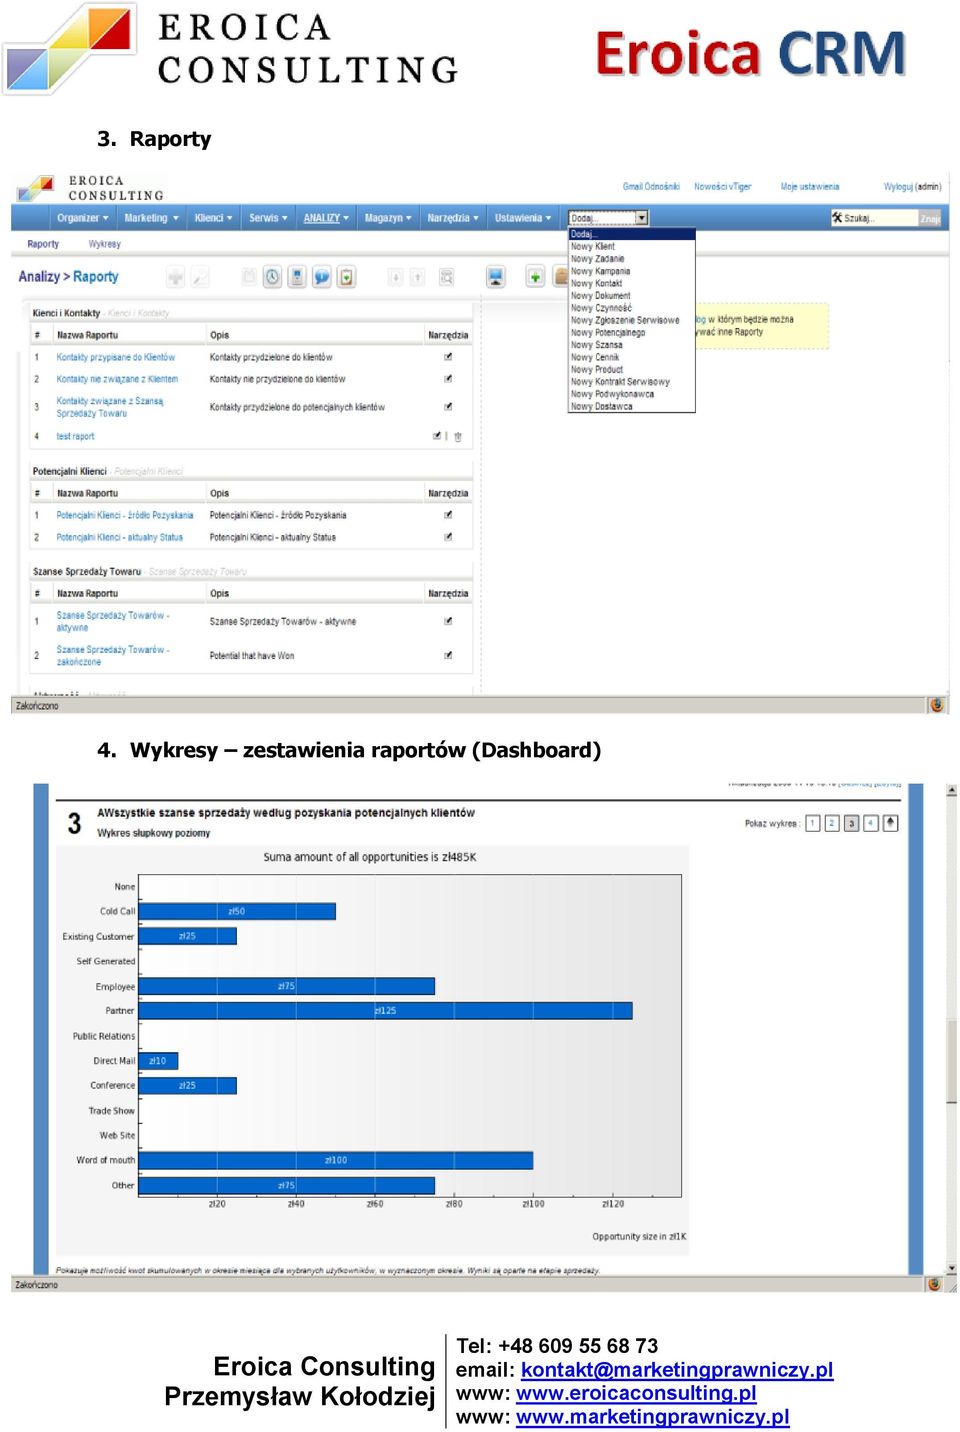
Task: Edit report 'Szanse Sprzedaży Towarów - zakończone'
Action: click(448, 656)
